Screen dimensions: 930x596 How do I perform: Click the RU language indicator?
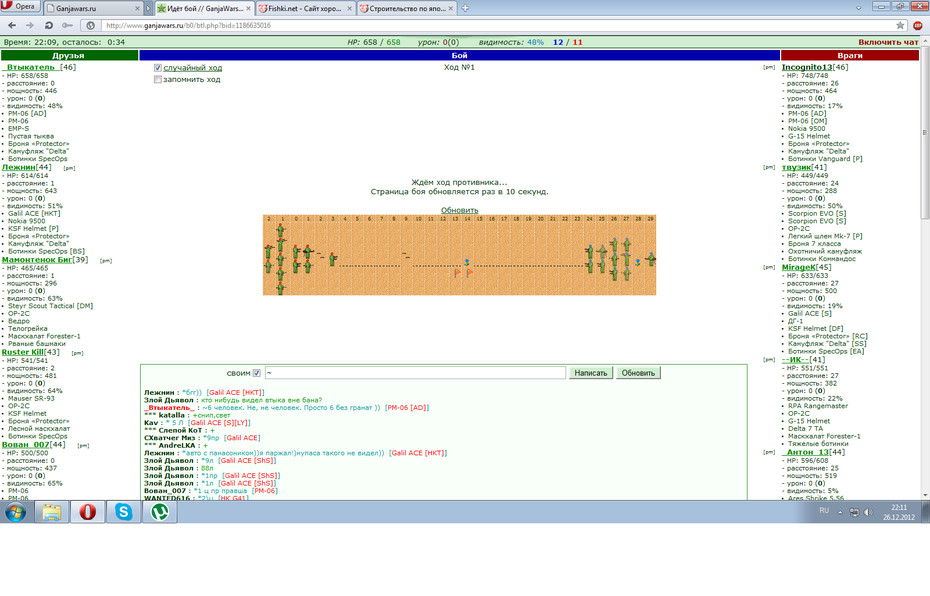coord(824,511)
